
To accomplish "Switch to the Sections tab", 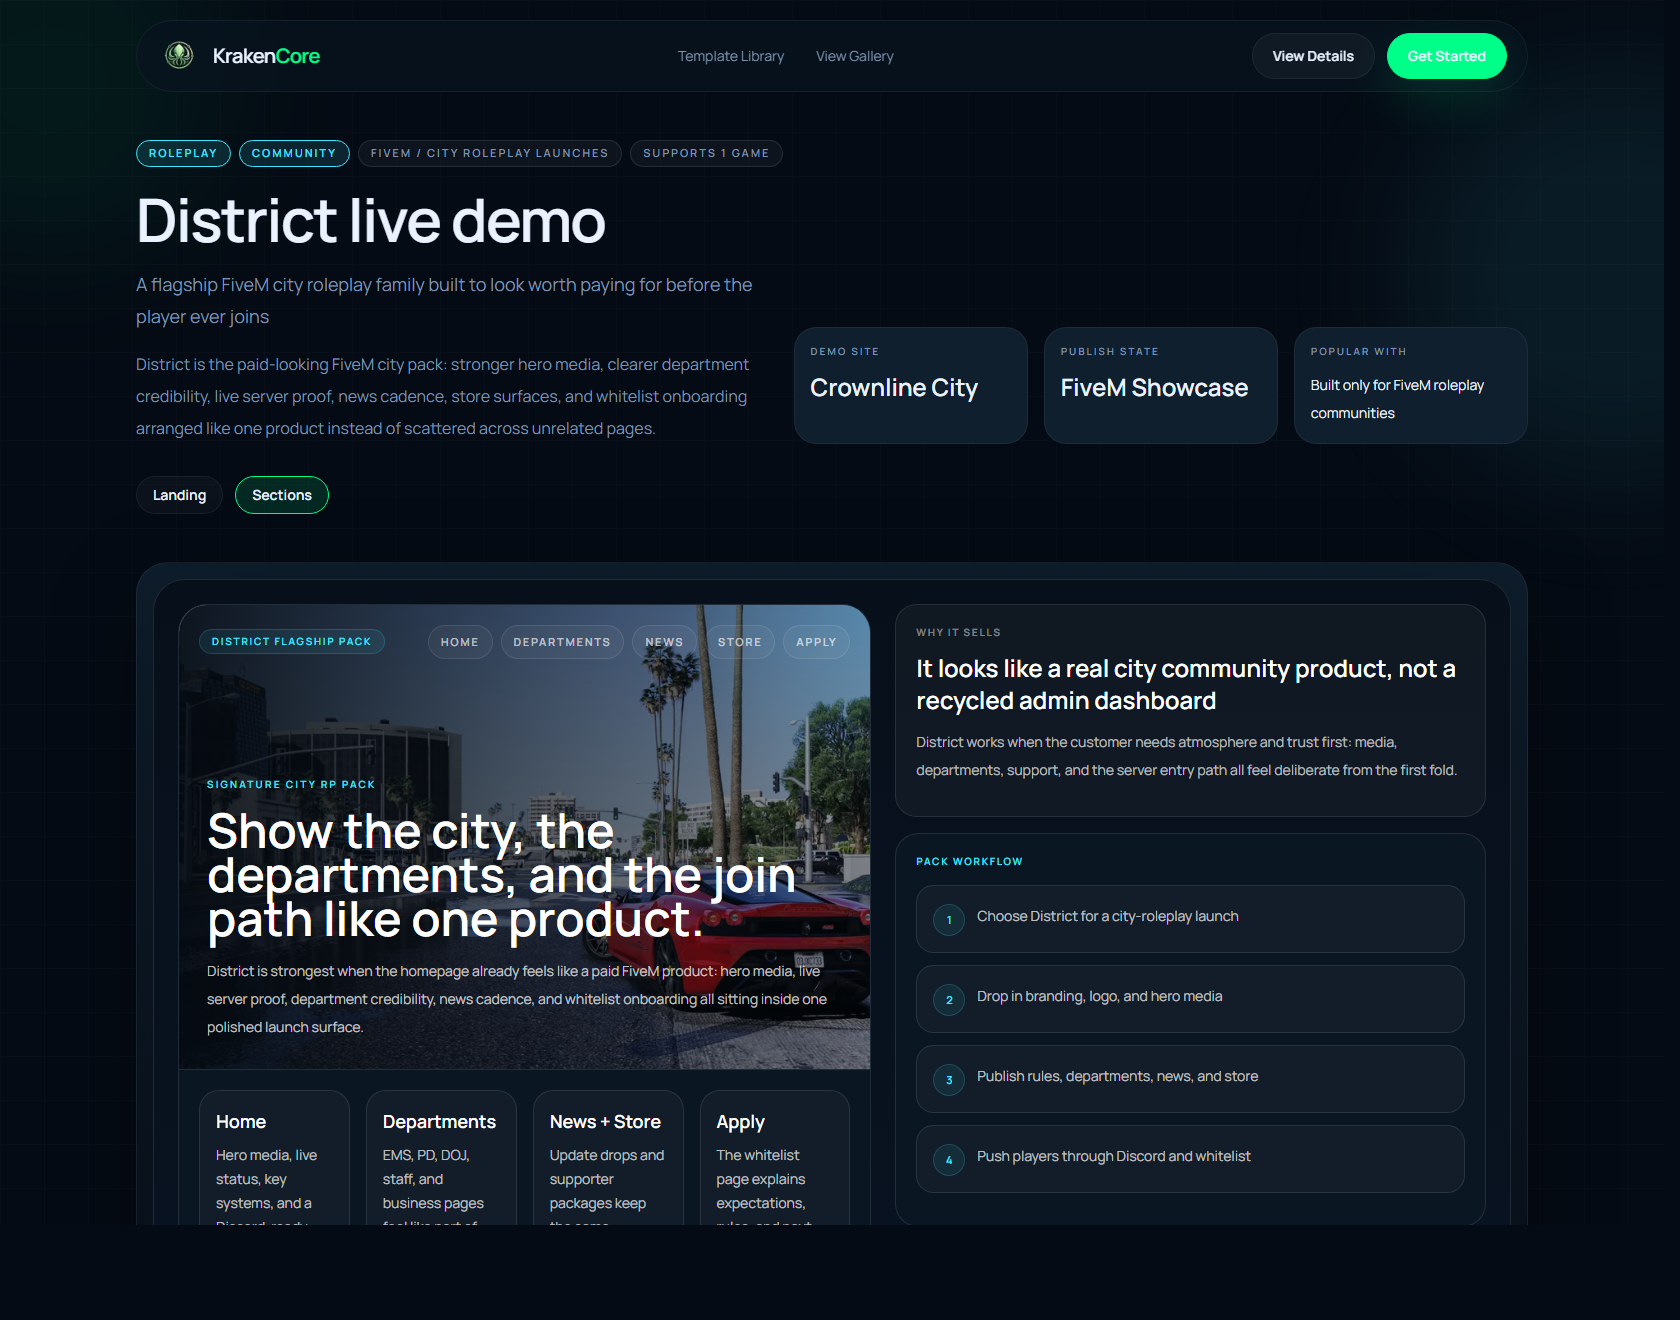I will pyautogui.click(x=282, y=495).
